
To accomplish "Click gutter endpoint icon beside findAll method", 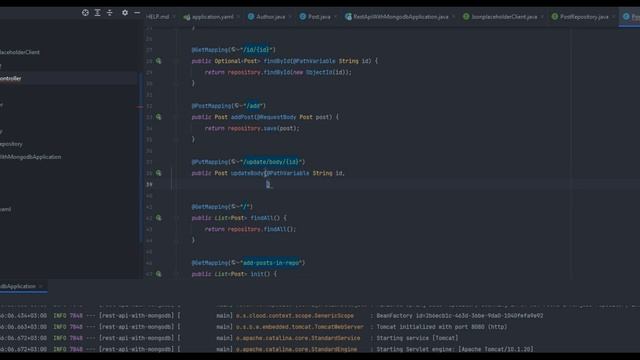I will tap(158, 218).
